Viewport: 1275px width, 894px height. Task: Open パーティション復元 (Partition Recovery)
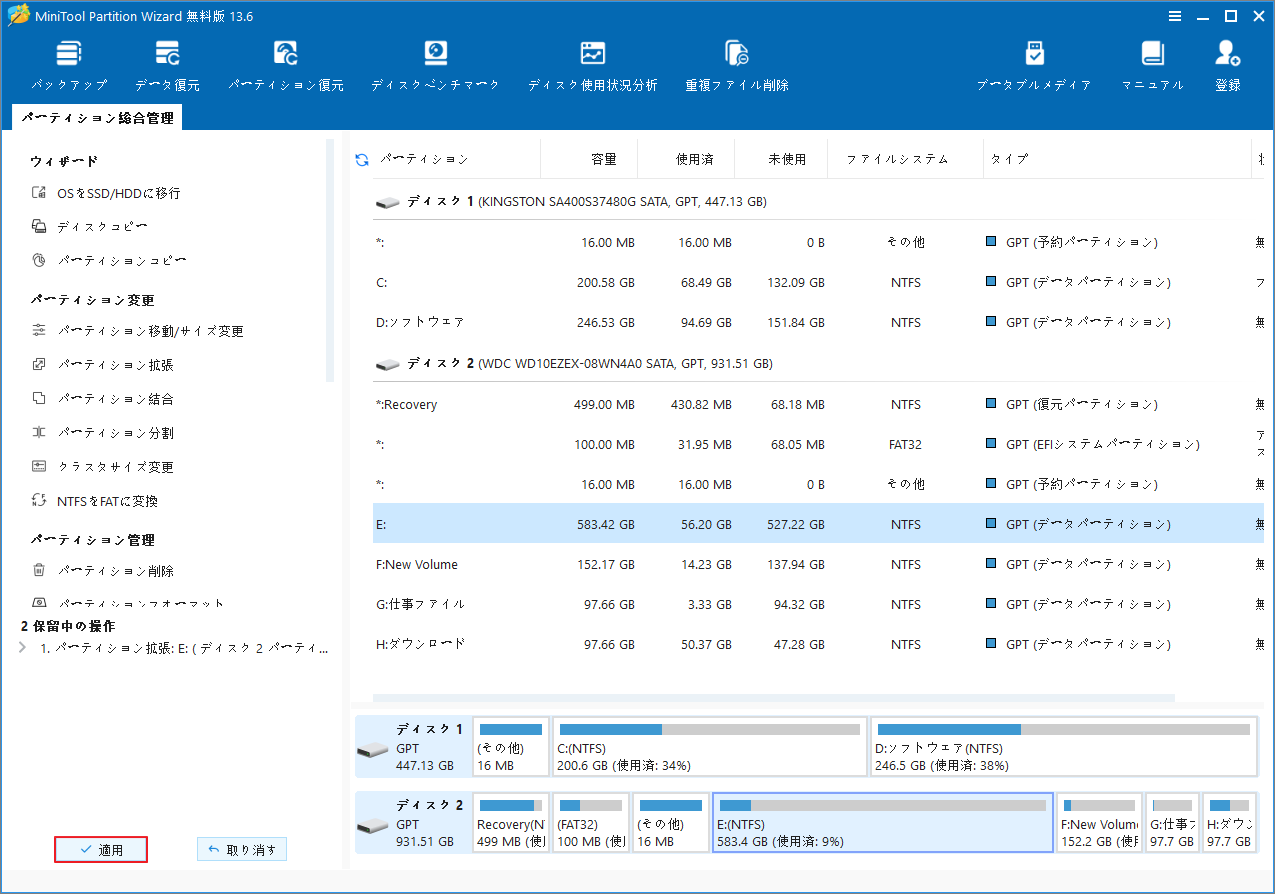(286, 60)
